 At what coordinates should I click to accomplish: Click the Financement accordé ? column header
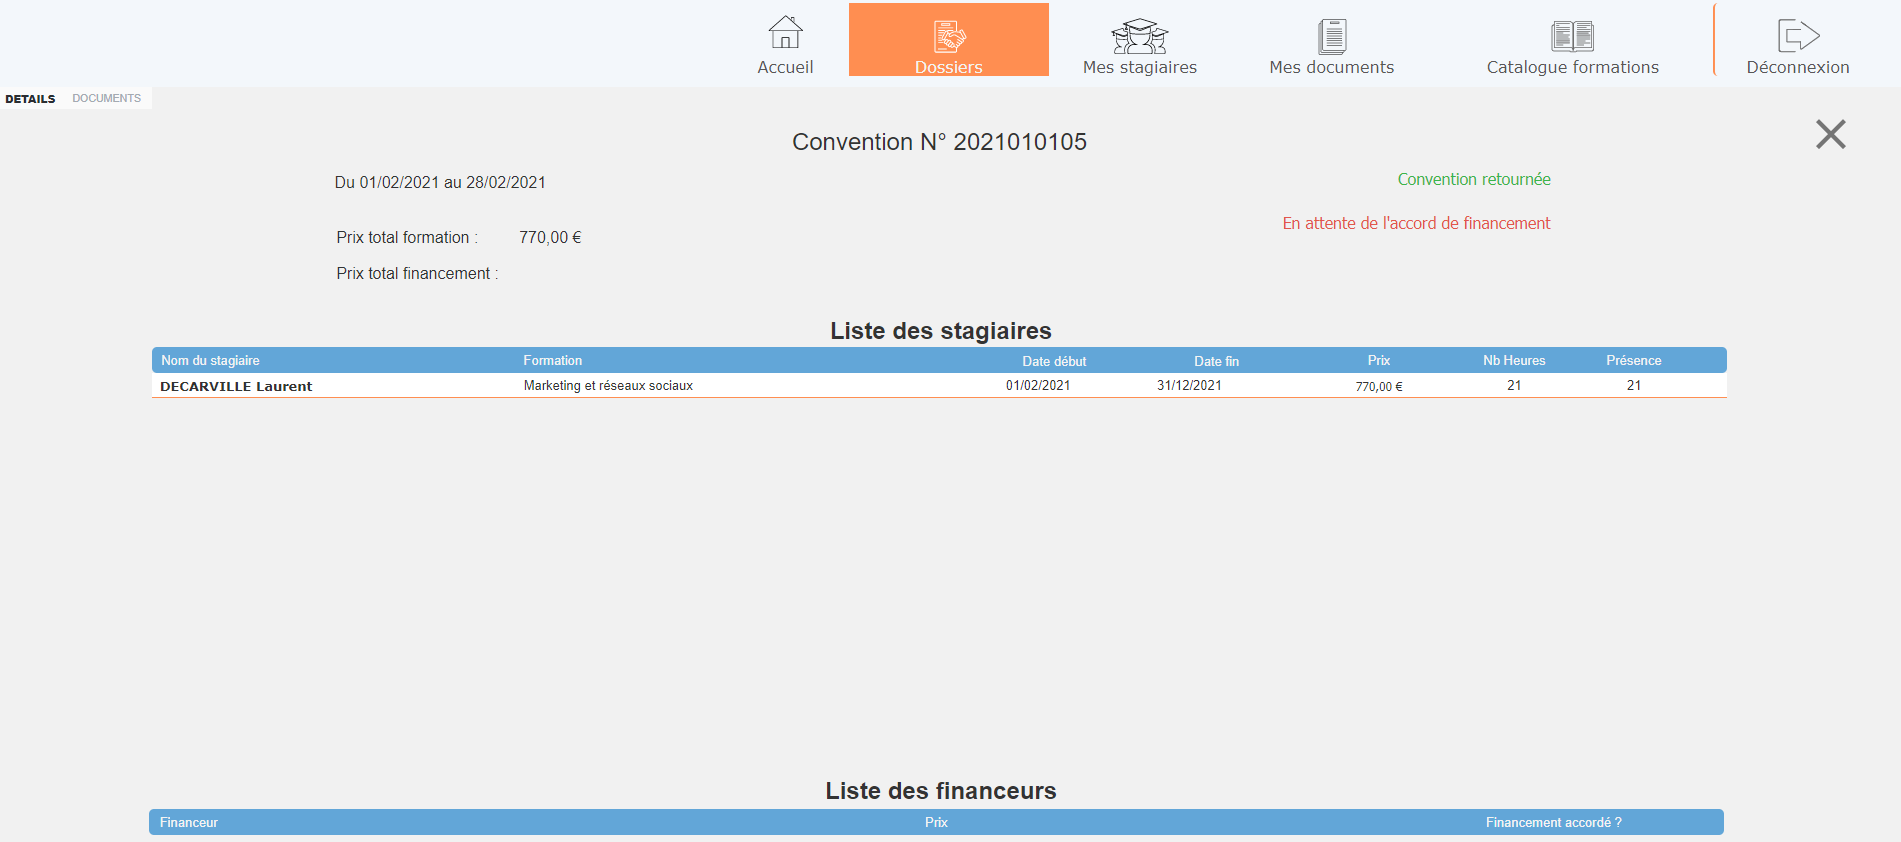pyautogui.click(x=1553, y=823)
